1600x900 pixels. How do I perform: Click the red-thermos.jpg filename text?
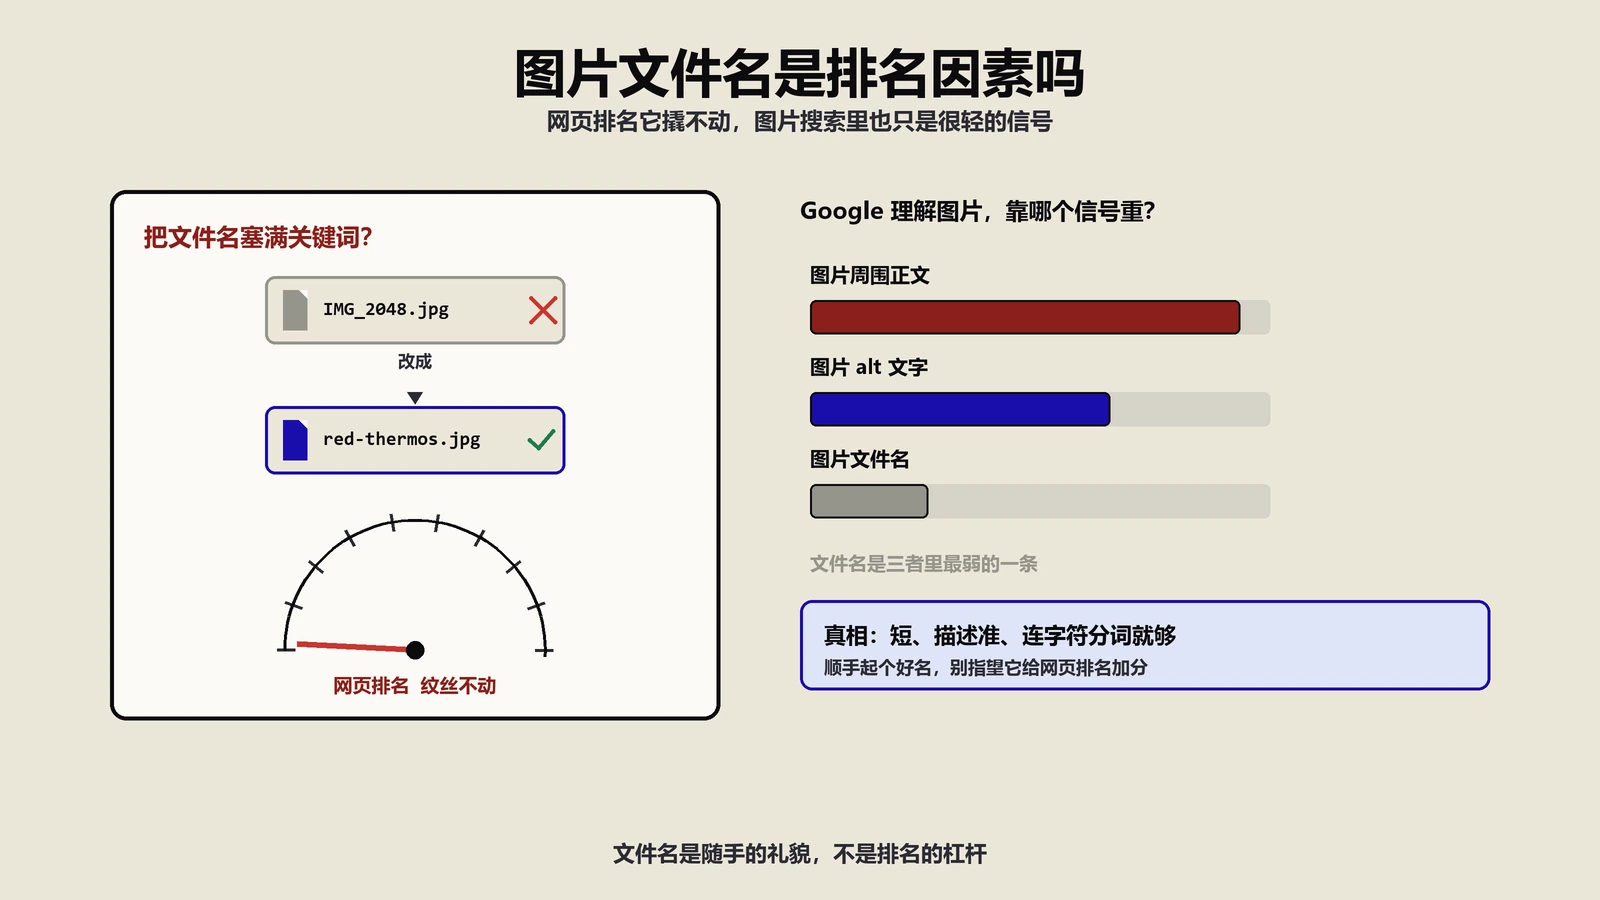pyautogui.click(x=402, y=439)
